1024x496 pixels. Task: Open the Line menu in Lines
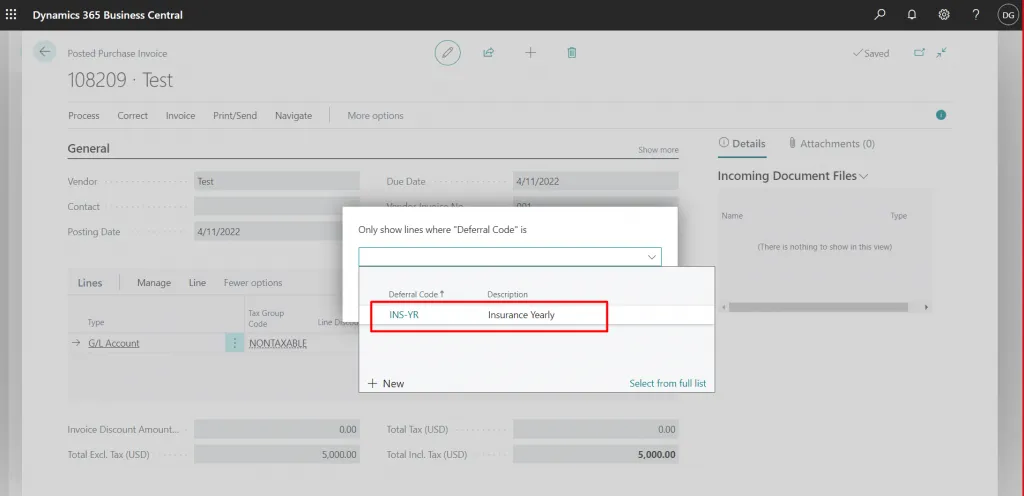tap(197, 283)
